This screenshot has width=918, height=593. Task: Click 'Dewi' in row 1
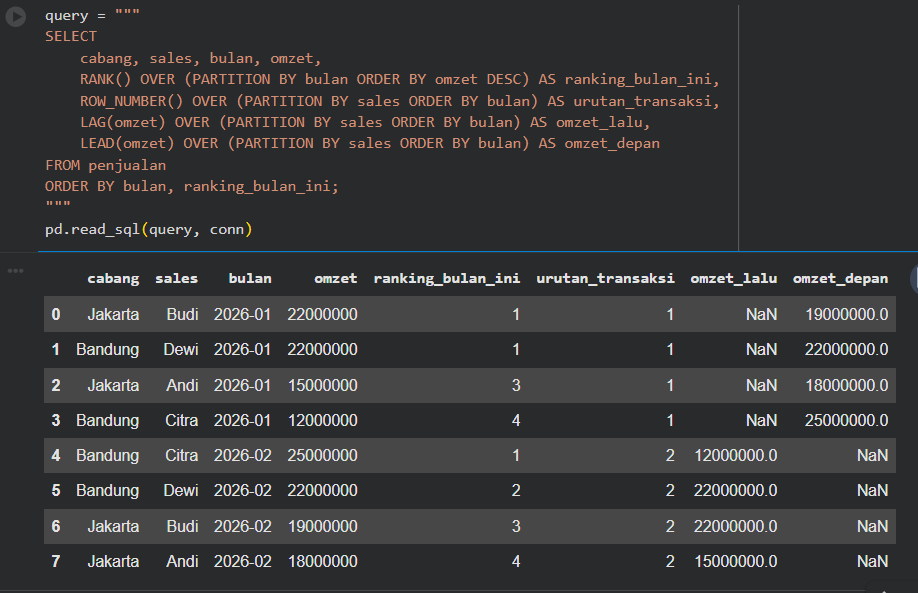pyautogui.click(x=181, y=349)
